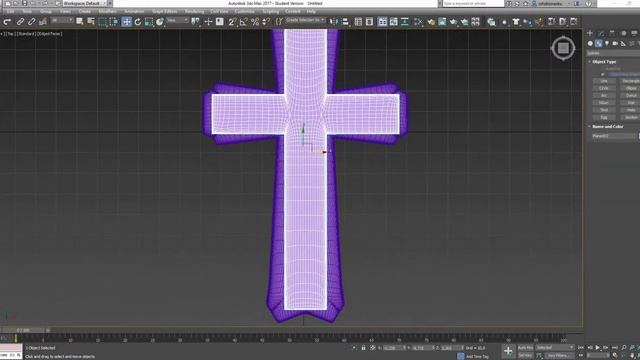This screenshot has height=360, width=640.
Task: Click the Text shape button
Action: point(604,110)
